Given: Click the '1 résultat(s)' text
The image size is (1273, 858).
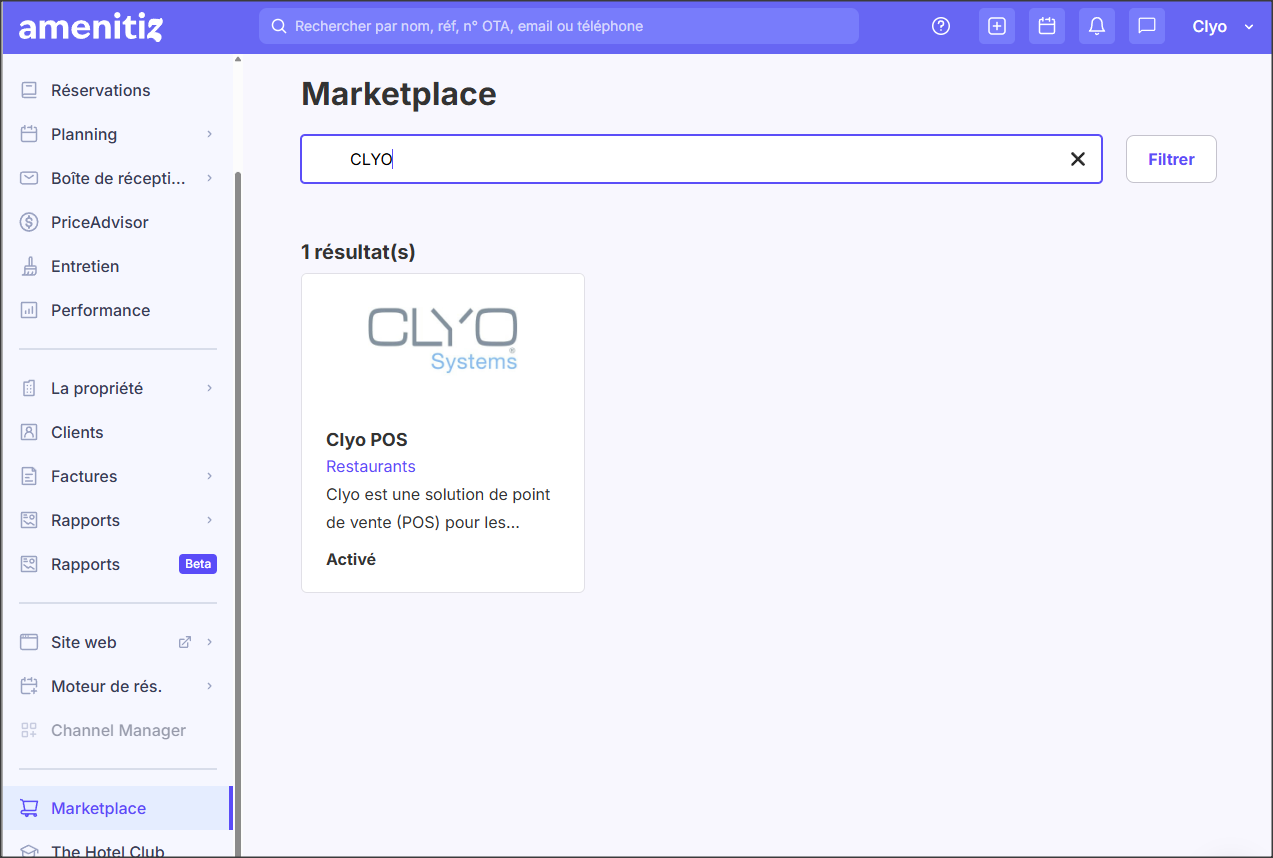Looking at the screenshot, I should (x=358, y=252).
